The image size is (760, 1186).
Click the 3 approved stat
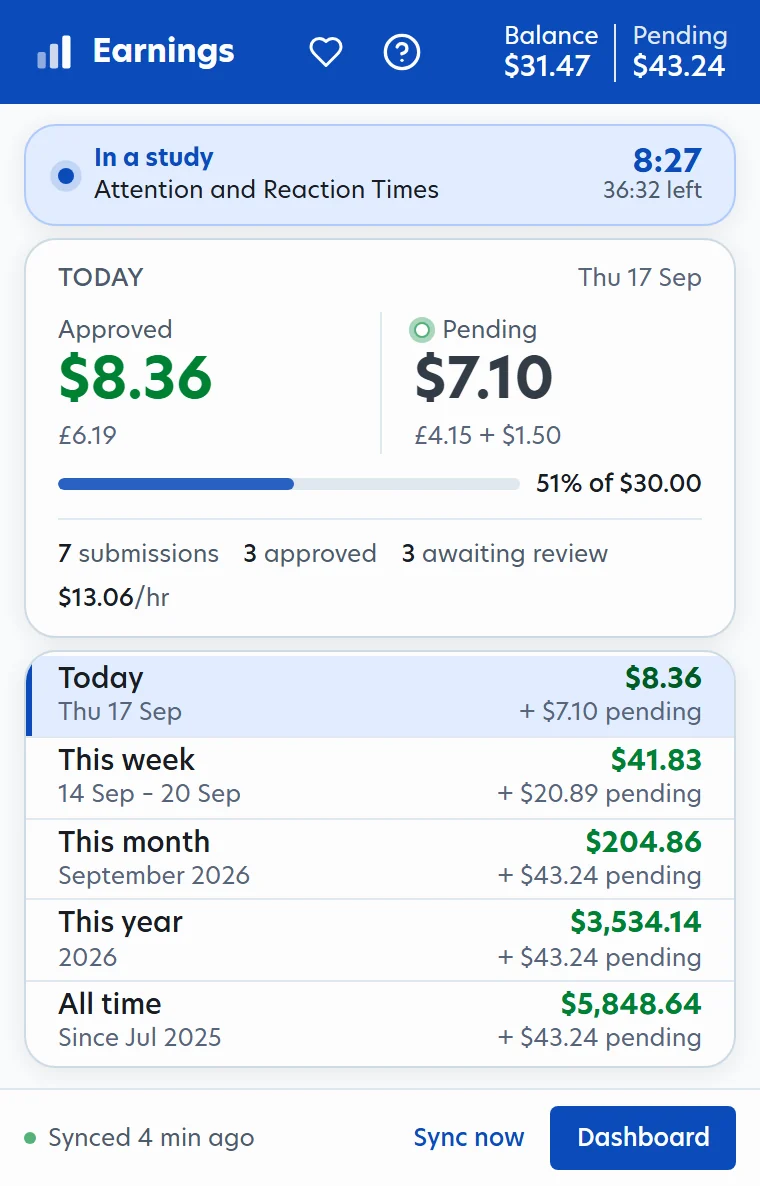click(310, 554)
